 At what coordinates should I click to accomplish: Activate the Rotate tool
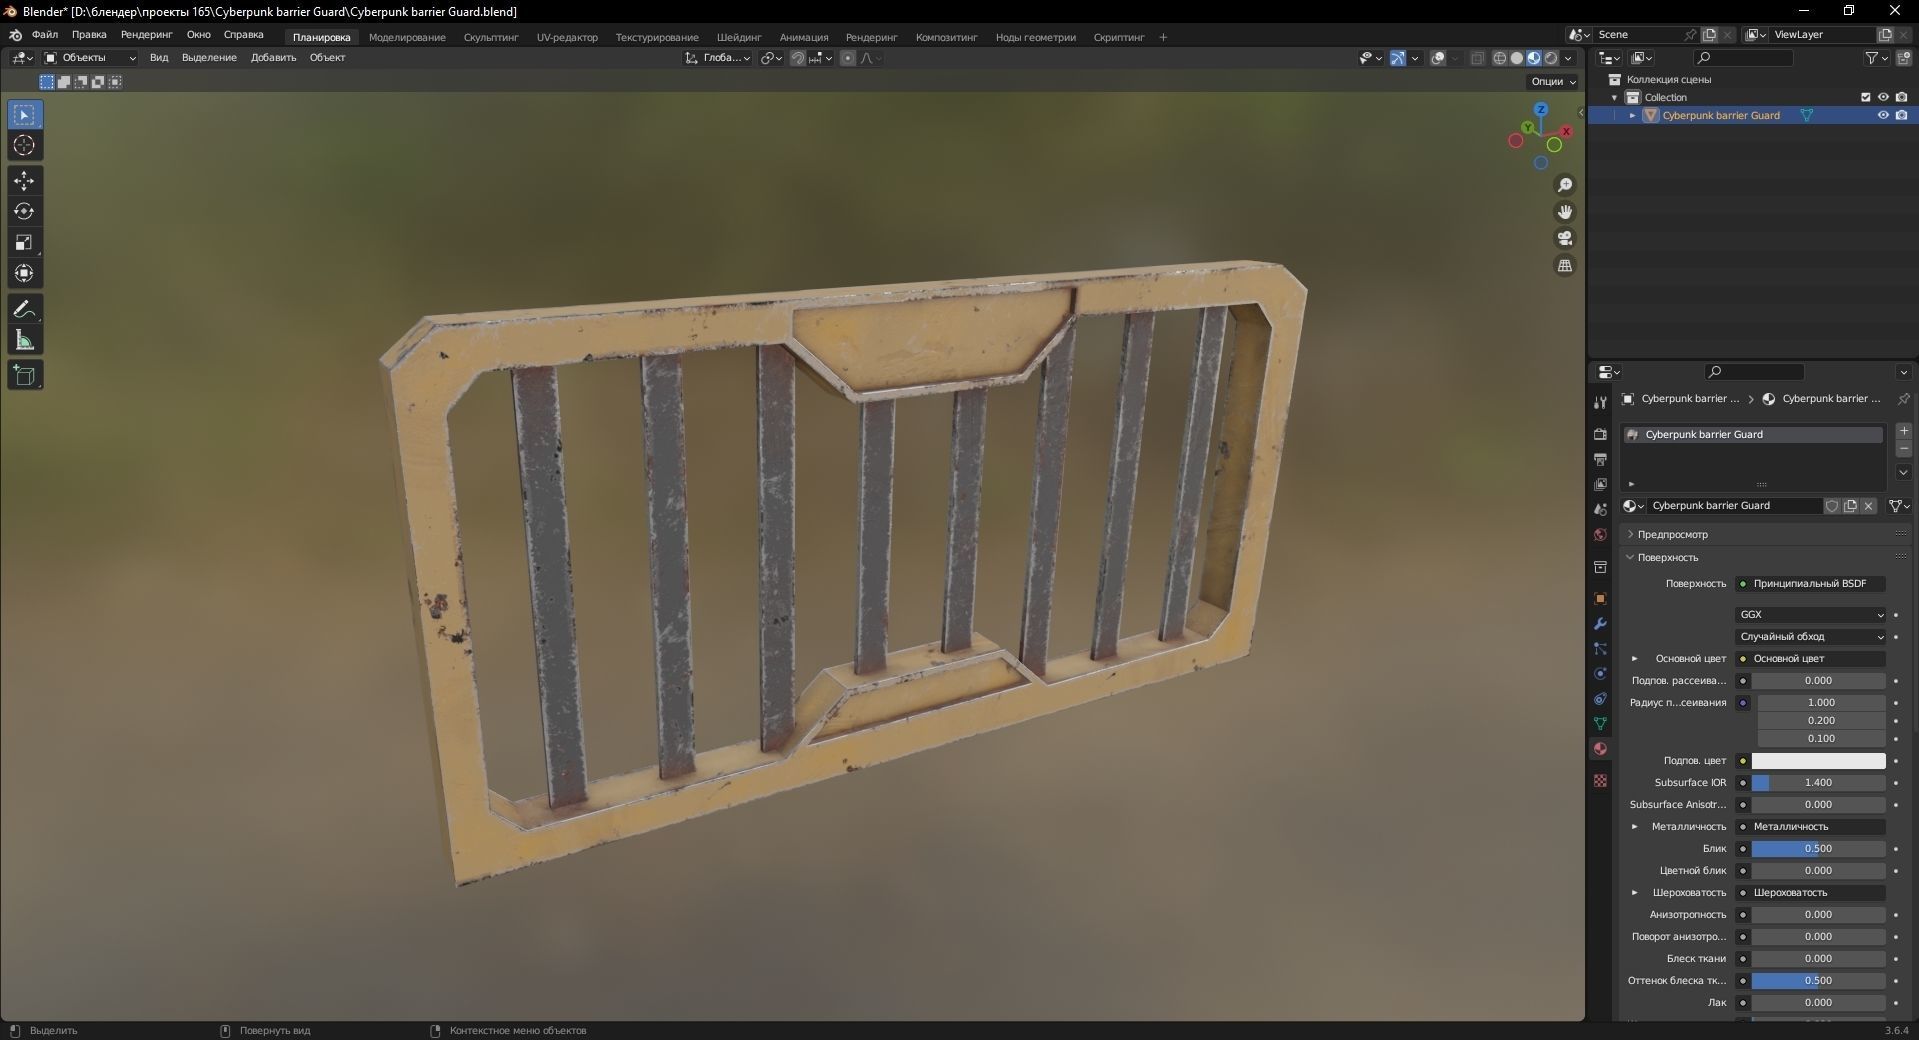(x=24, y=211)
